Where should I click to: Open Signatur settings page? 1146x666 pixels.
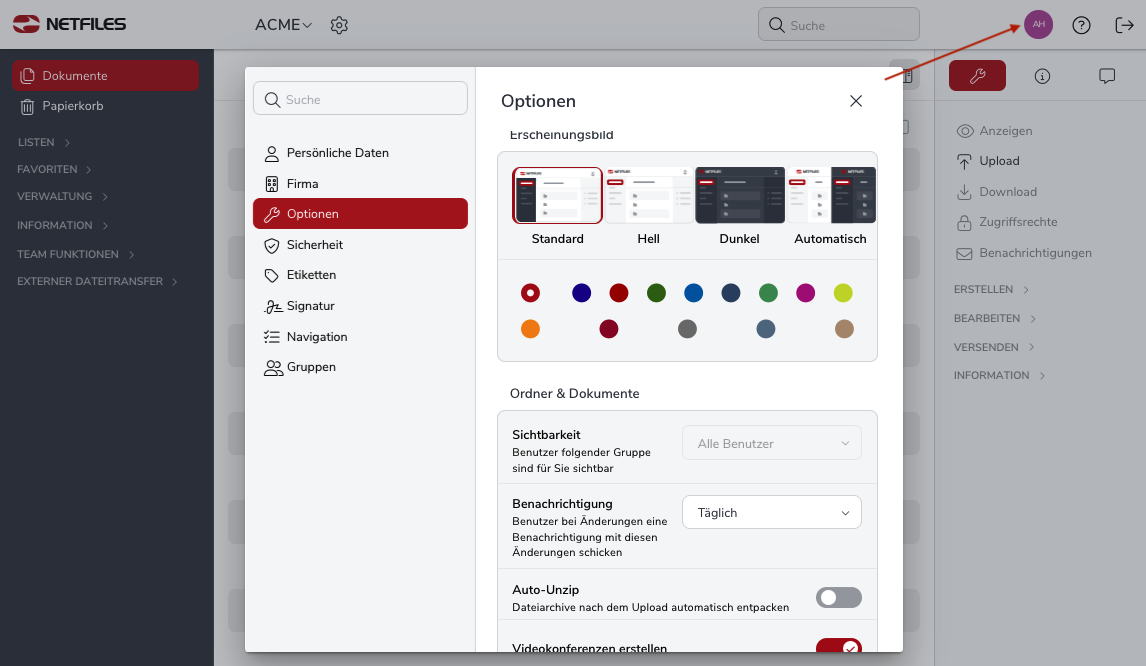tap(360, 306)
